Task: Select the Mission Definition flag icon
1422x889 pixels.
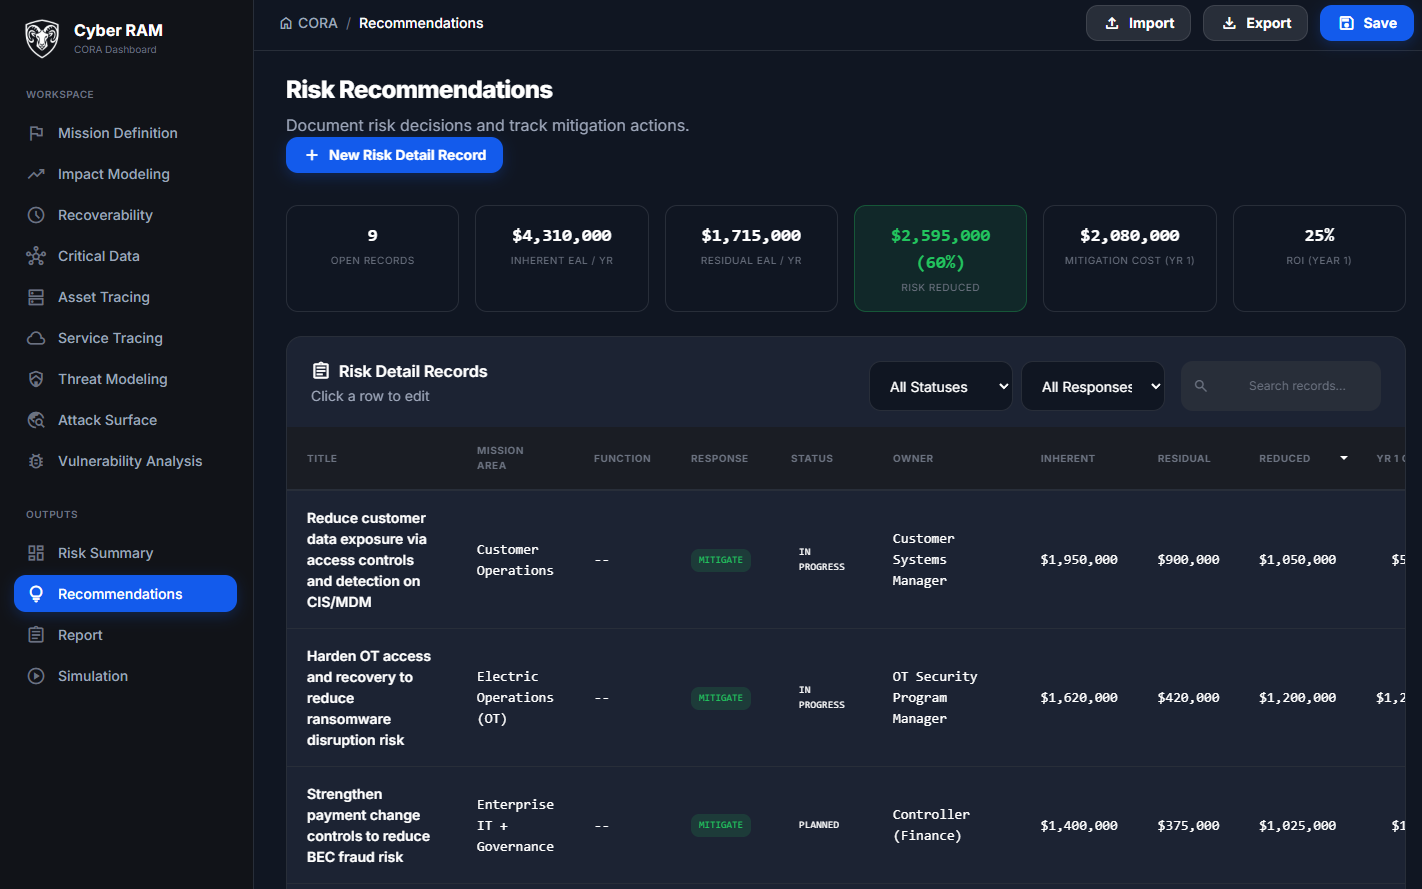Action: [36, 132]
